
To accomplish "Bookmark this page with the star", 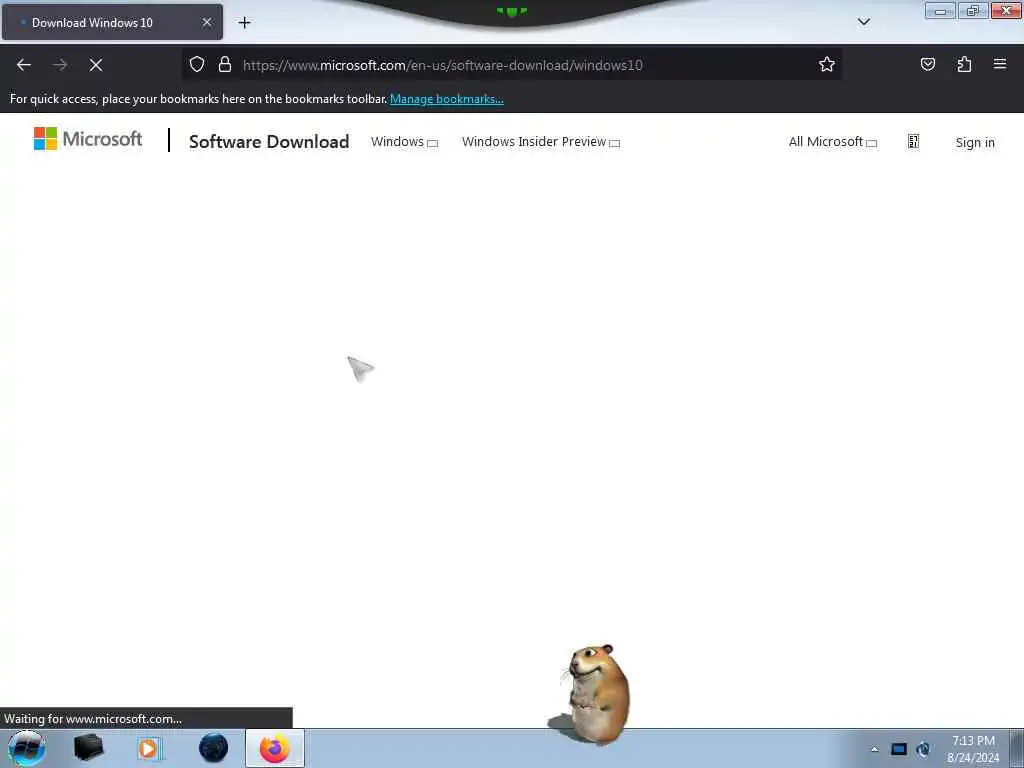I will pyautogui.click(x=827, y=65).
